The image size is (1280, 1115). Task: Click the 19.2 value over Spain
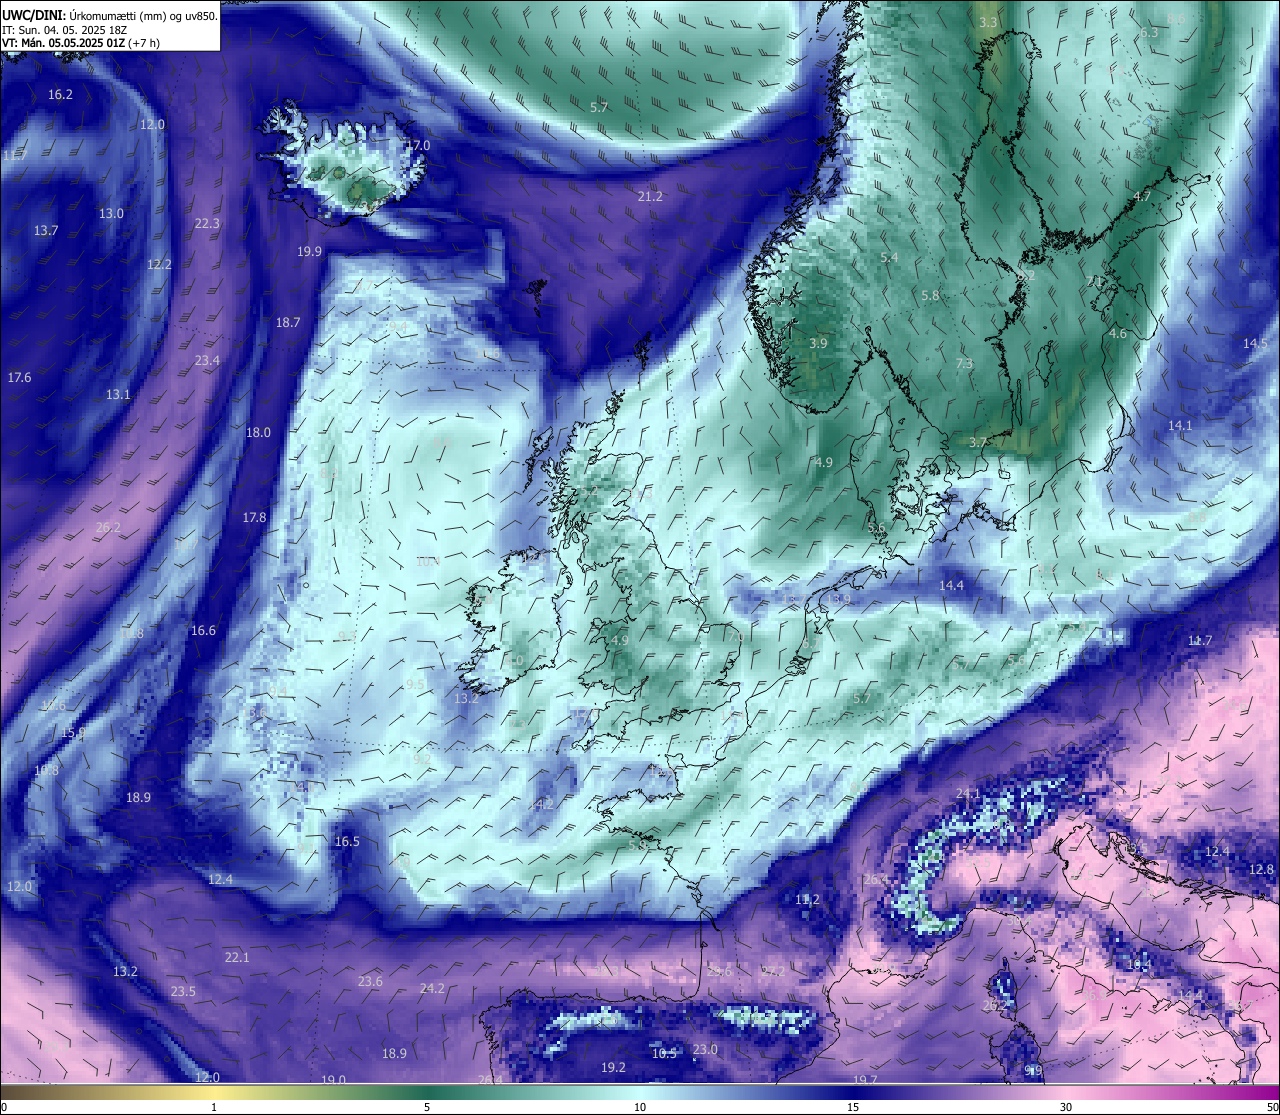613,1068
